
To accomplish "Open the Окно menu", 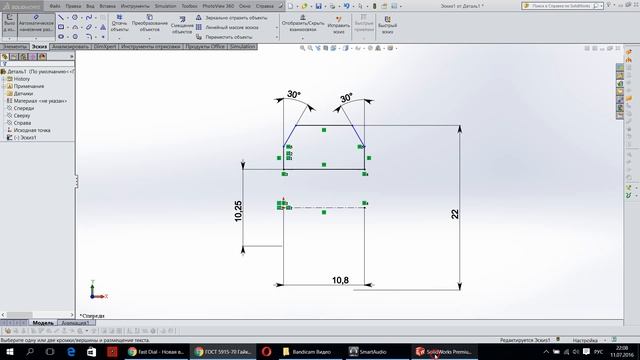I will (244, 6).
